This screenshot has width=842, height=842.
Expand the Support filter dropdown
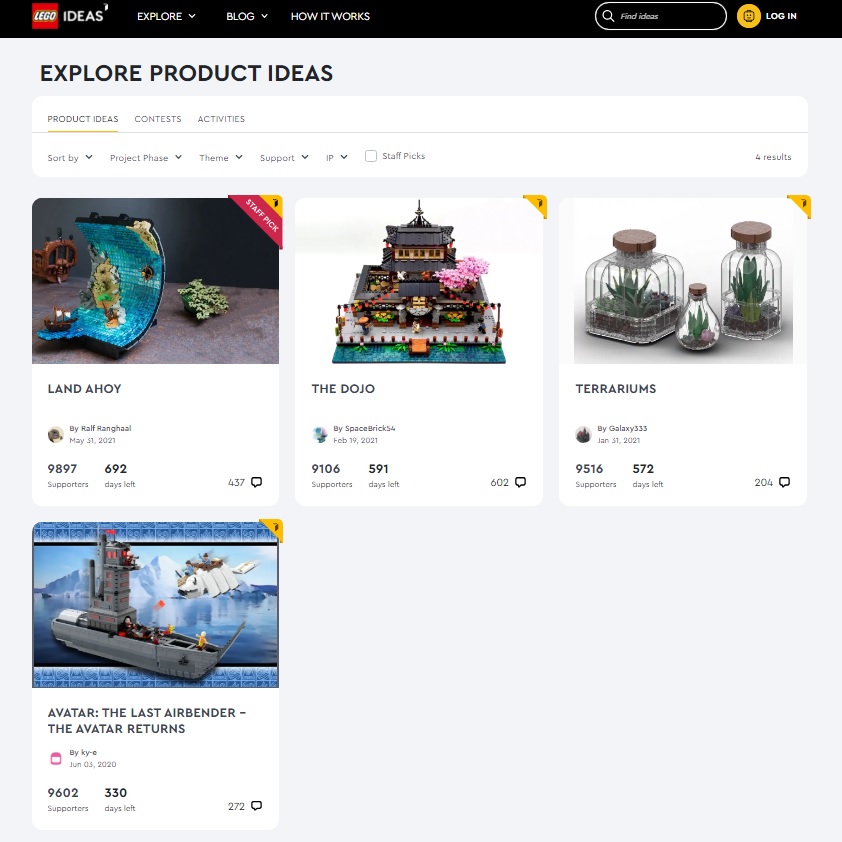[x=284, y=157]
